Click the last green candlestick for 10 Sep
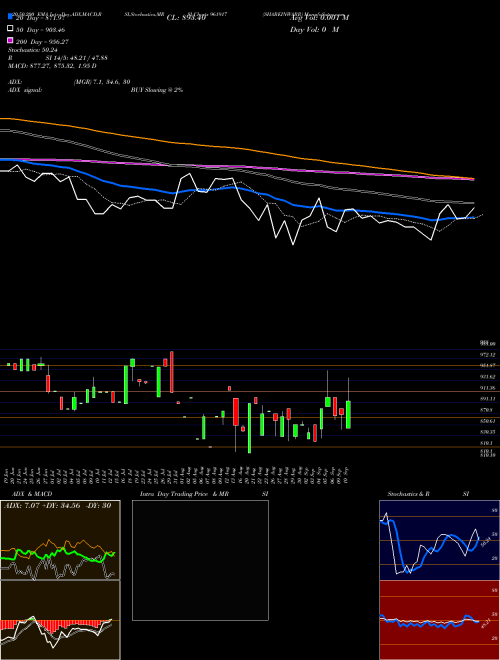Image resolution: width=500 pixels, height=660 pixels. pos(348,415)
